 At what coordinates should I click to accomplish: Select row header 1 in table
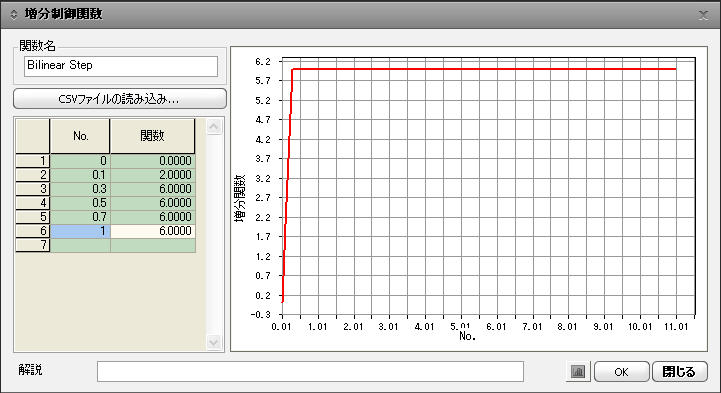coord(33,161)
